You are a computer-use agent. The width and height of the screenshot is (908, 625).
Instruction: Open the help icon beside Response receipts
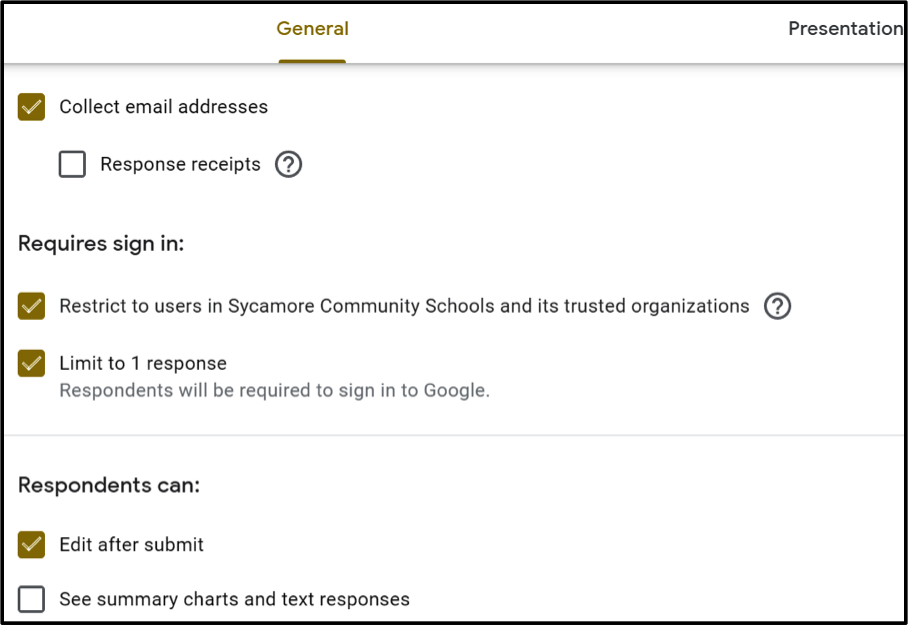point(288,164)
